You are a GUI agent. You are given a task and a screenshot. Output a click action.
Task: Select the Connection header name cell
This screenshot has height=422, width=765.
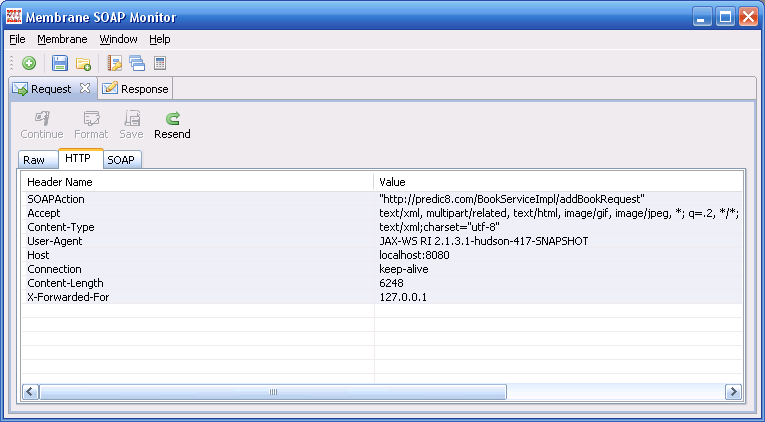pos(198,269)
